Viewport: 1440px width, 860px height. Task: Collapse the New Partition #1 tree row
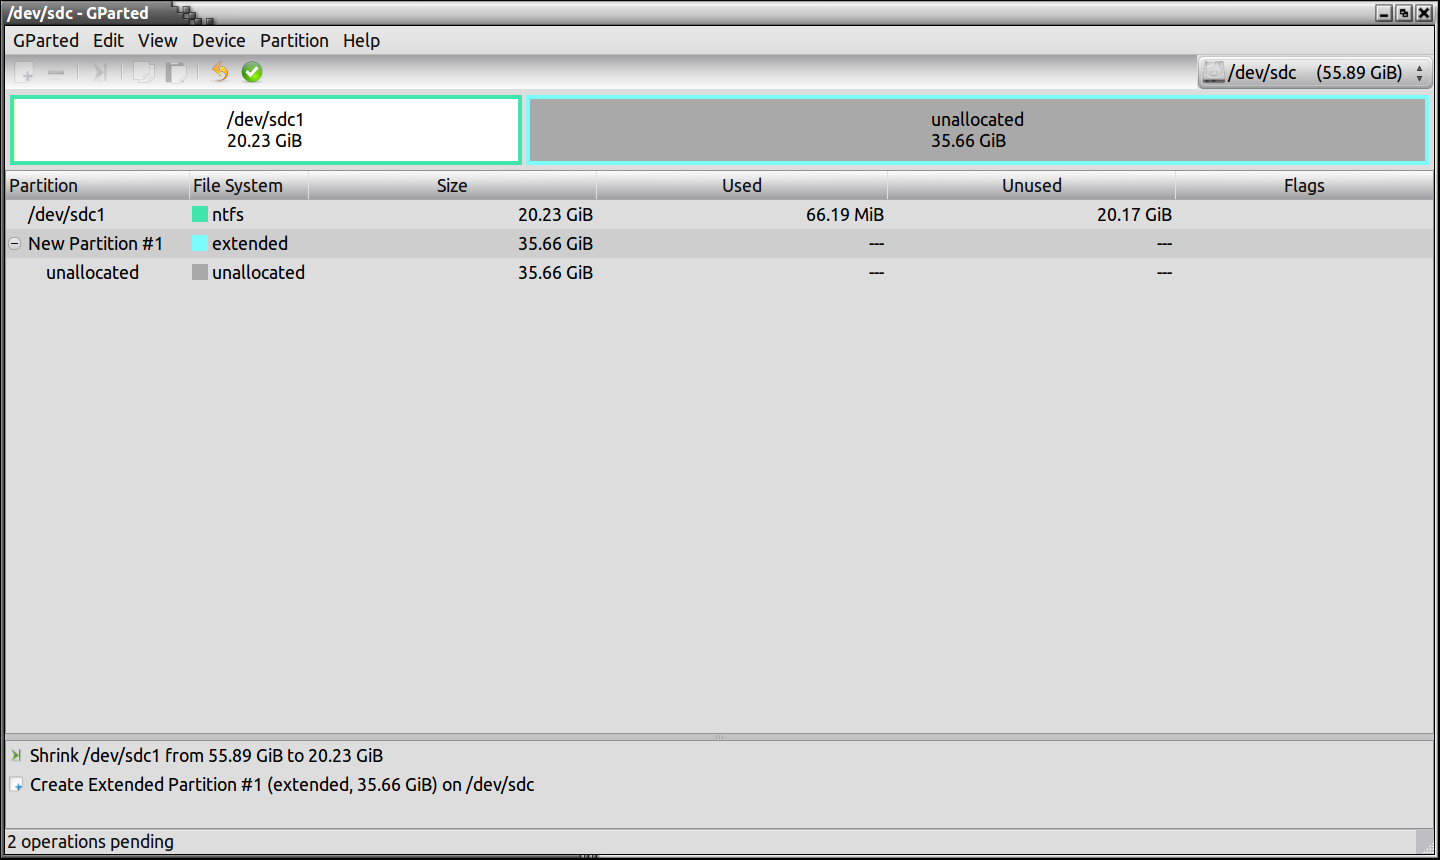click(15, 244)
